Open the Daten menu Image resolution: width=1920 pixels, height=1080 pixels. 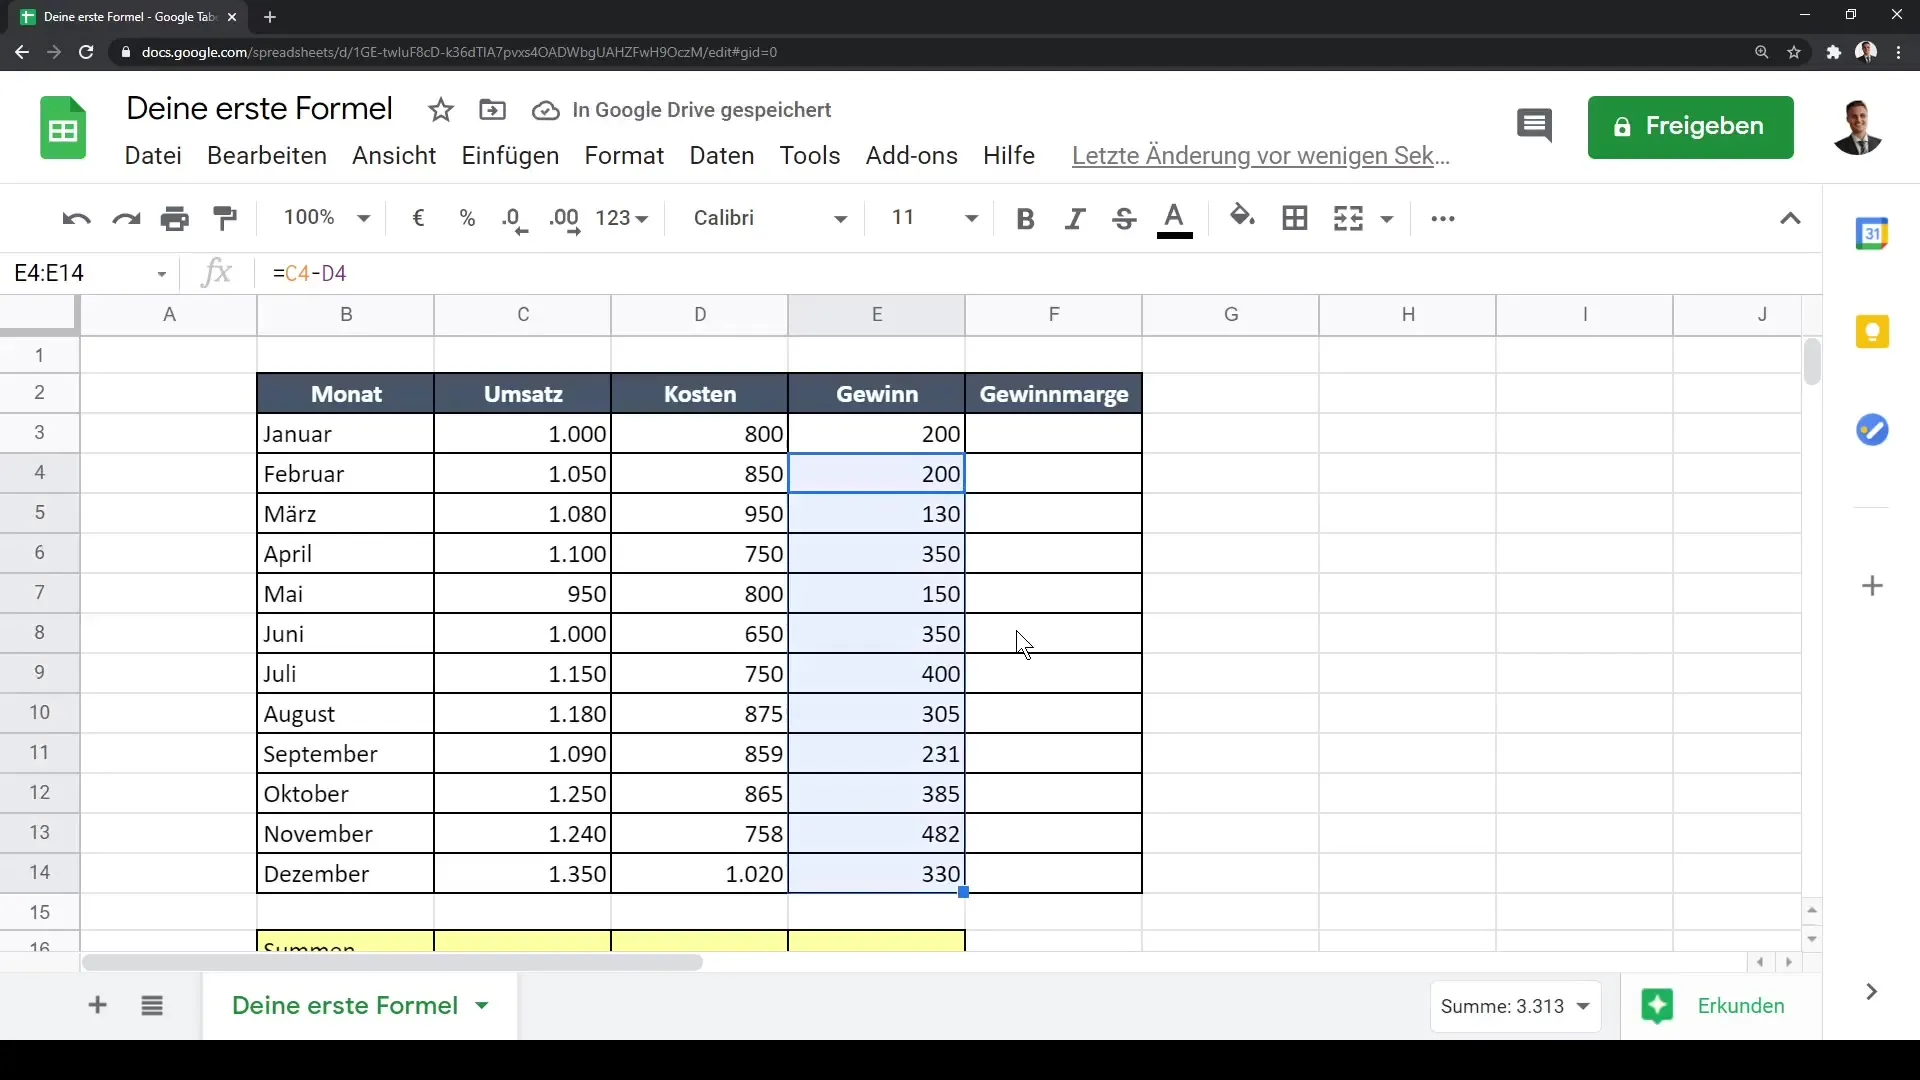[x=722, y=156]
